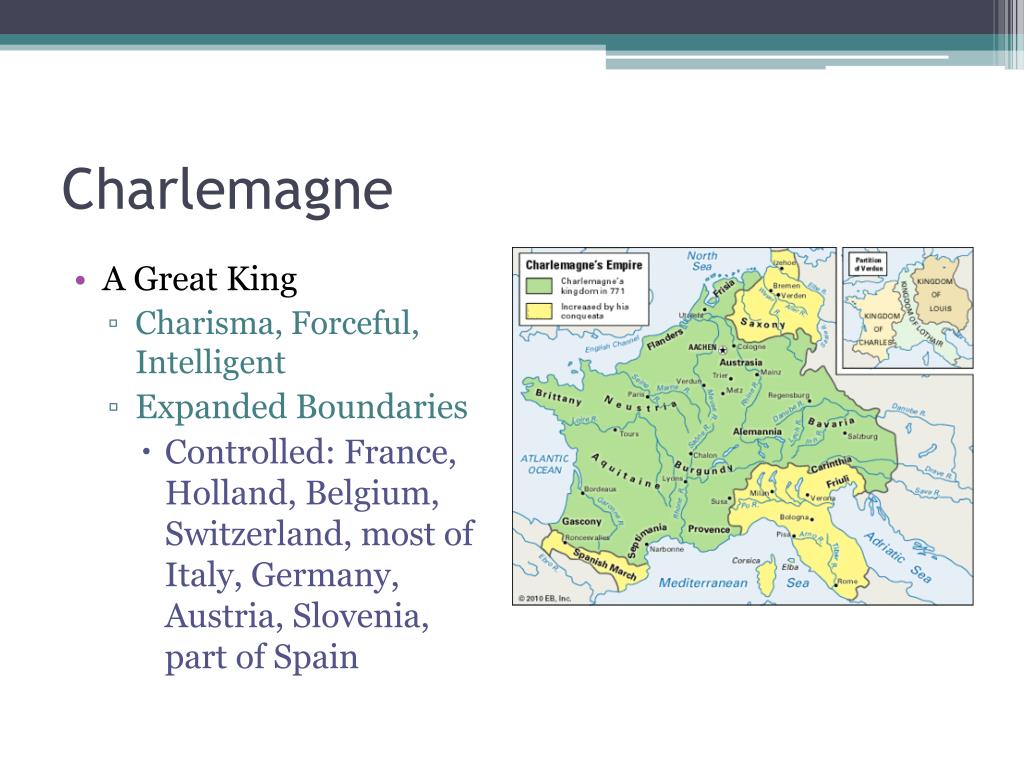Click the "Austrasia" label on the map
This screenshot has width=1024, height=768.
click(741, 362)
